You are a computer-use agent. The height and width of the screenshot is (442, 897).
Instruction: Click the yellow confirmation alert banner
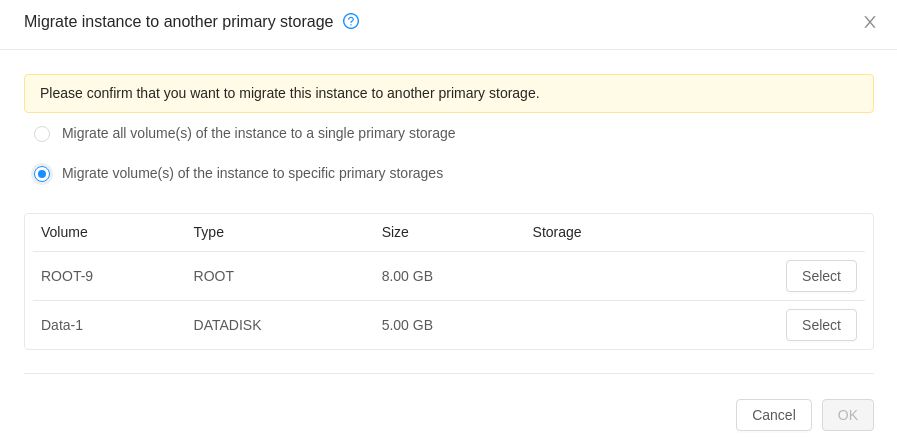pyautogui.click(x=448, y=93)
